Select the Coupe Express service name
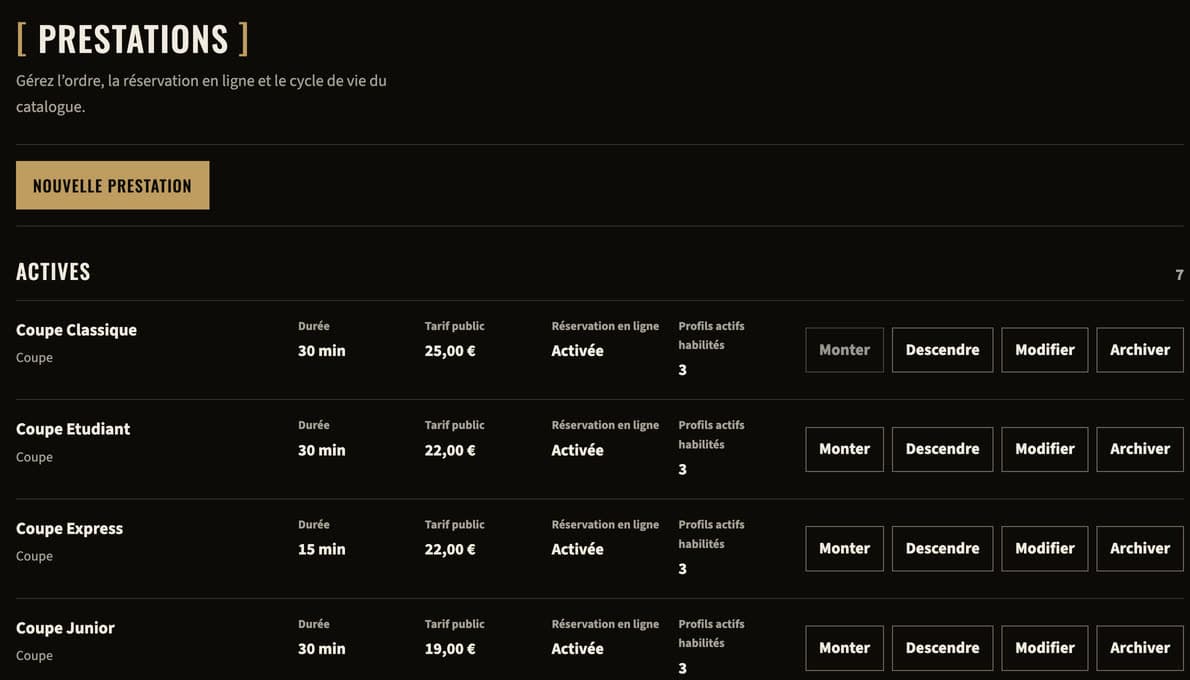The width and height of the screenshot is (1190, 680). 69,529
